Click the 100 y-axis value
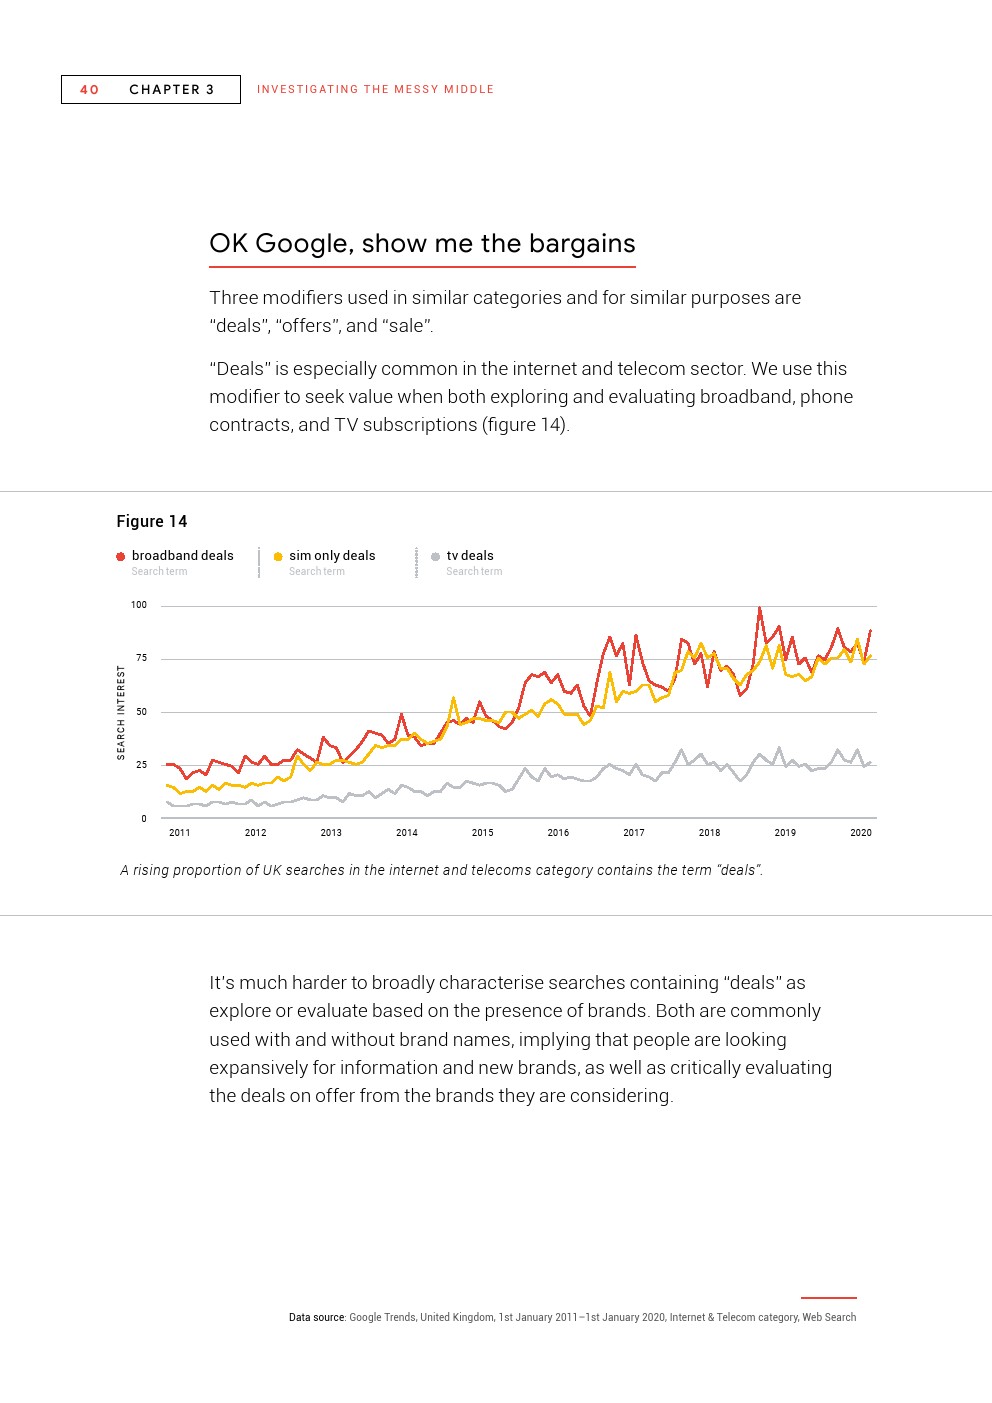The image size is (992, 1403). pyautogui.click(x=139, y=605)
